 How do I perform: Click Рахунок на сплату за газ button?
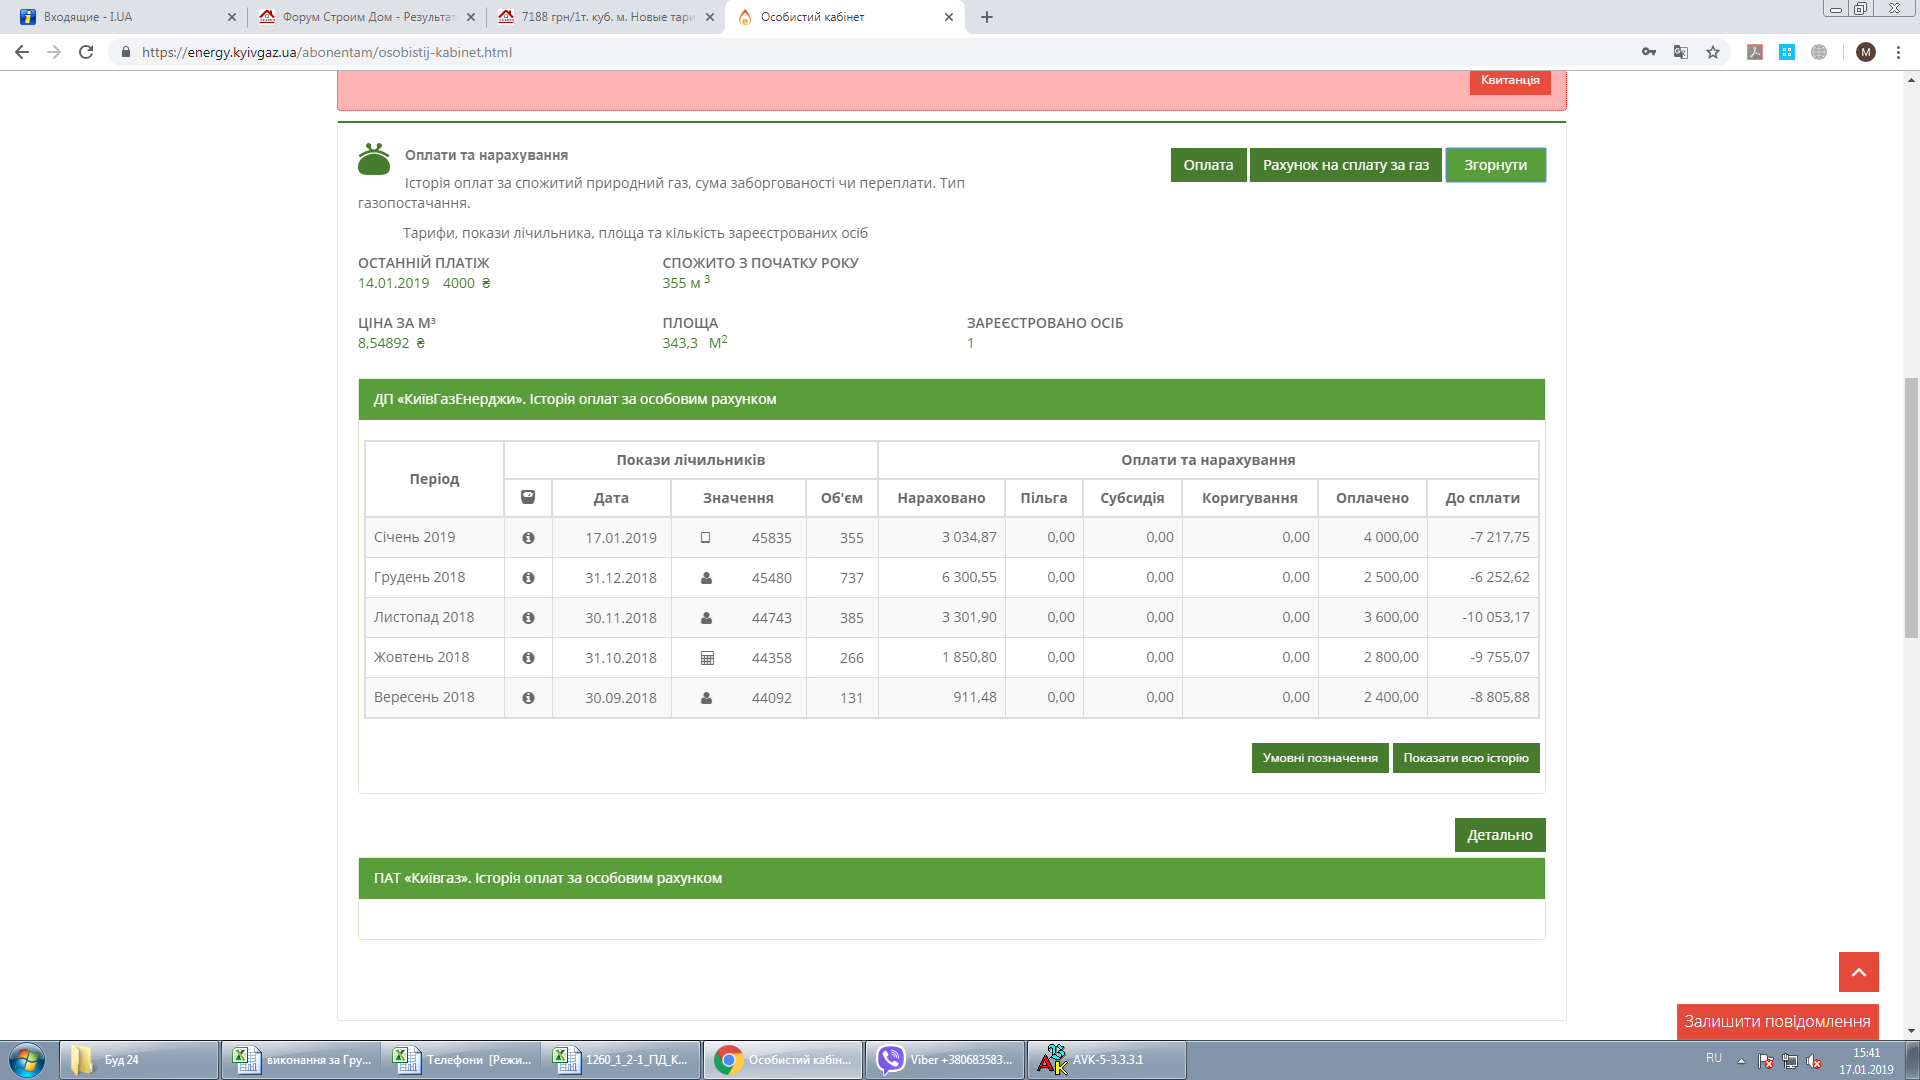pos(1346,165)
